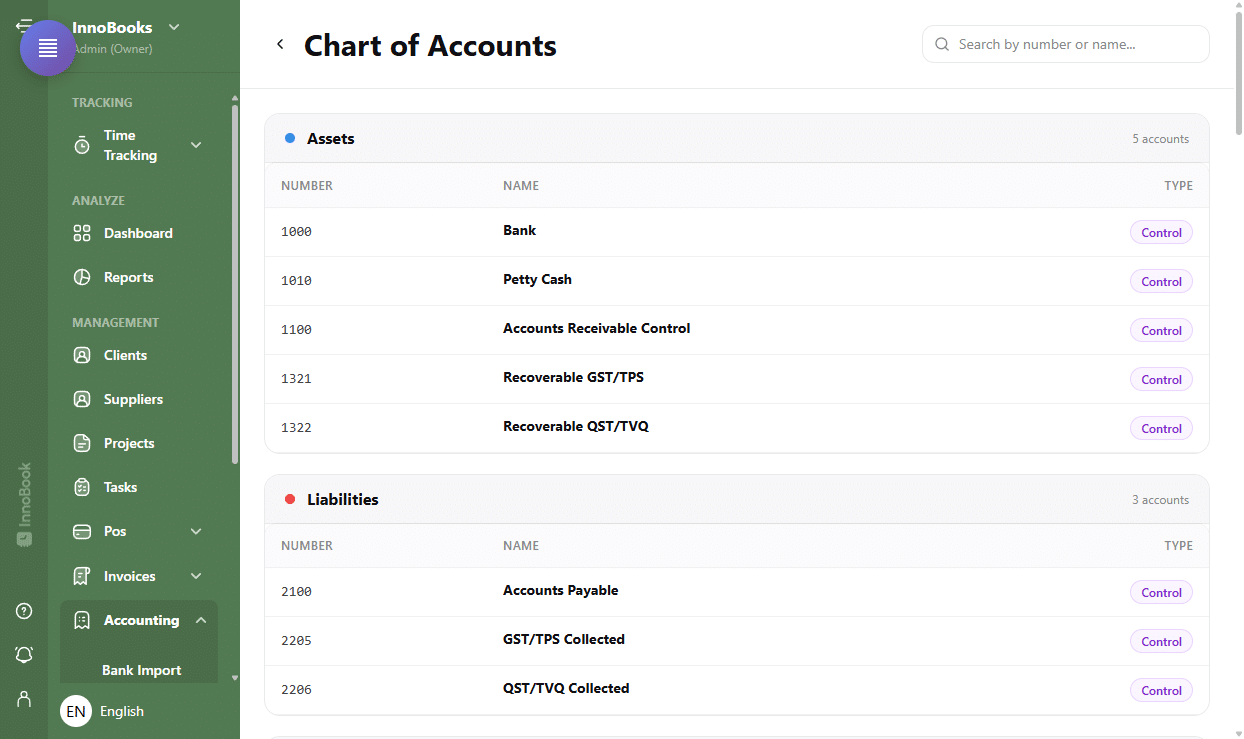Screen dimensions: 1244x739
Task: Click account number 1321
Action: tap(296, 379)
